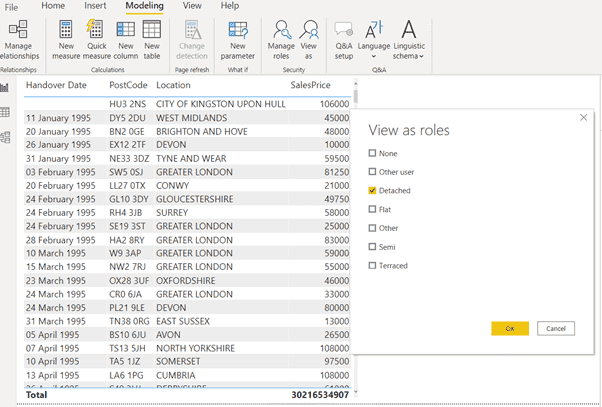Sort by Location column header
602x407 pixels.
[x=173, y=85]
